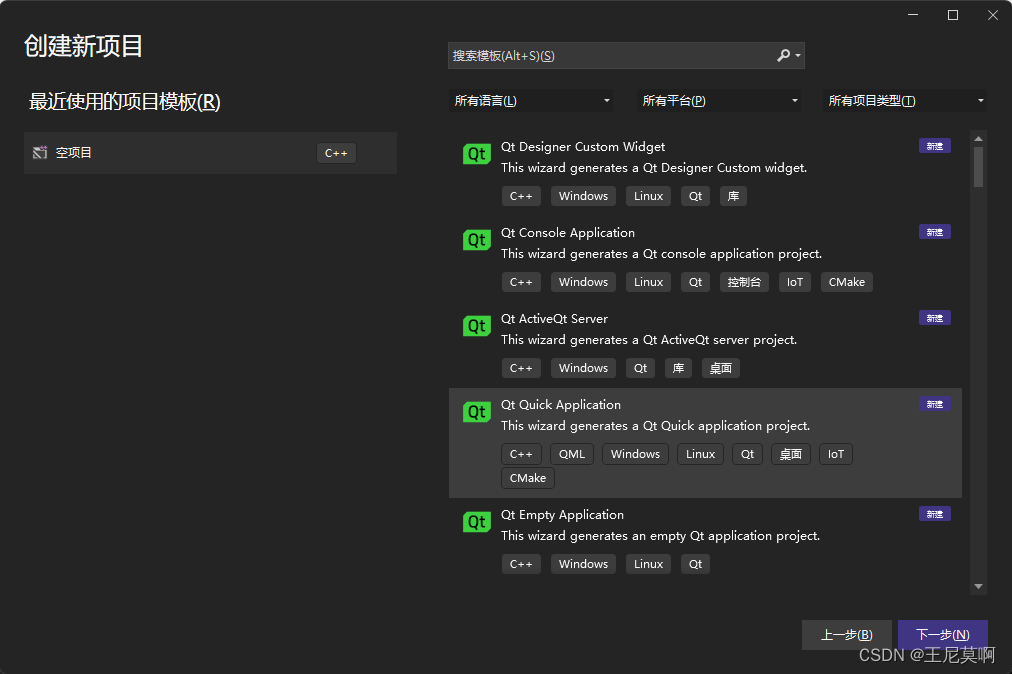This screenshot has width=1012, height=674.
Task: Click the empty project icon in recent templates
Action: [40, 152]
